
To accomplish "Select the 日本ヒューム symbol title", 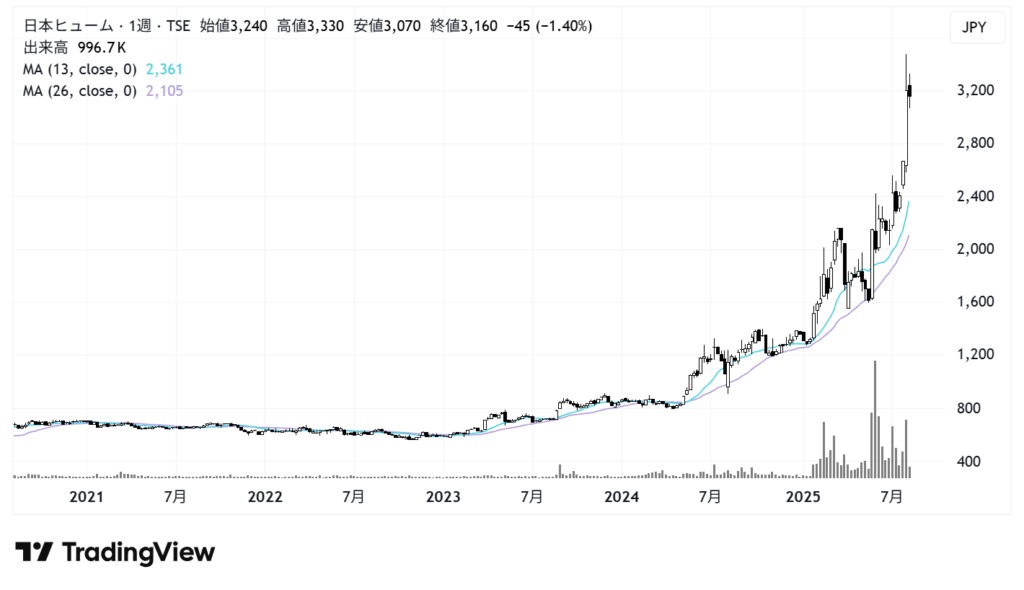I will click(68, 26).
